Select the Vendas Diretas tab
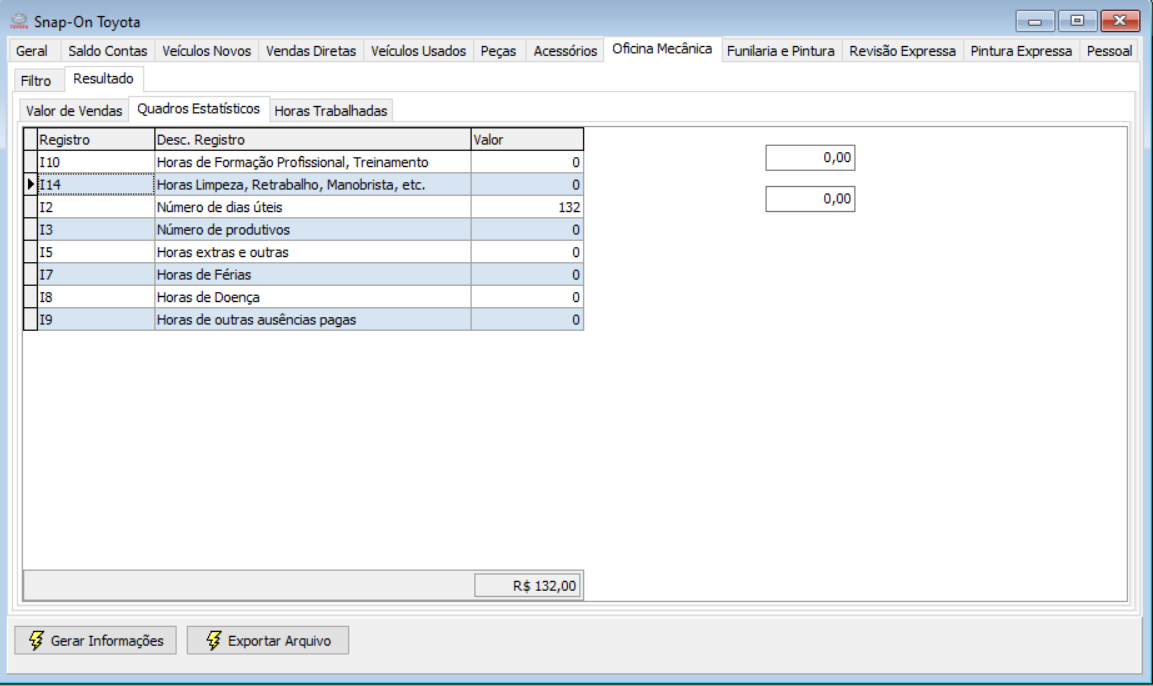 [x=310, y=51]
